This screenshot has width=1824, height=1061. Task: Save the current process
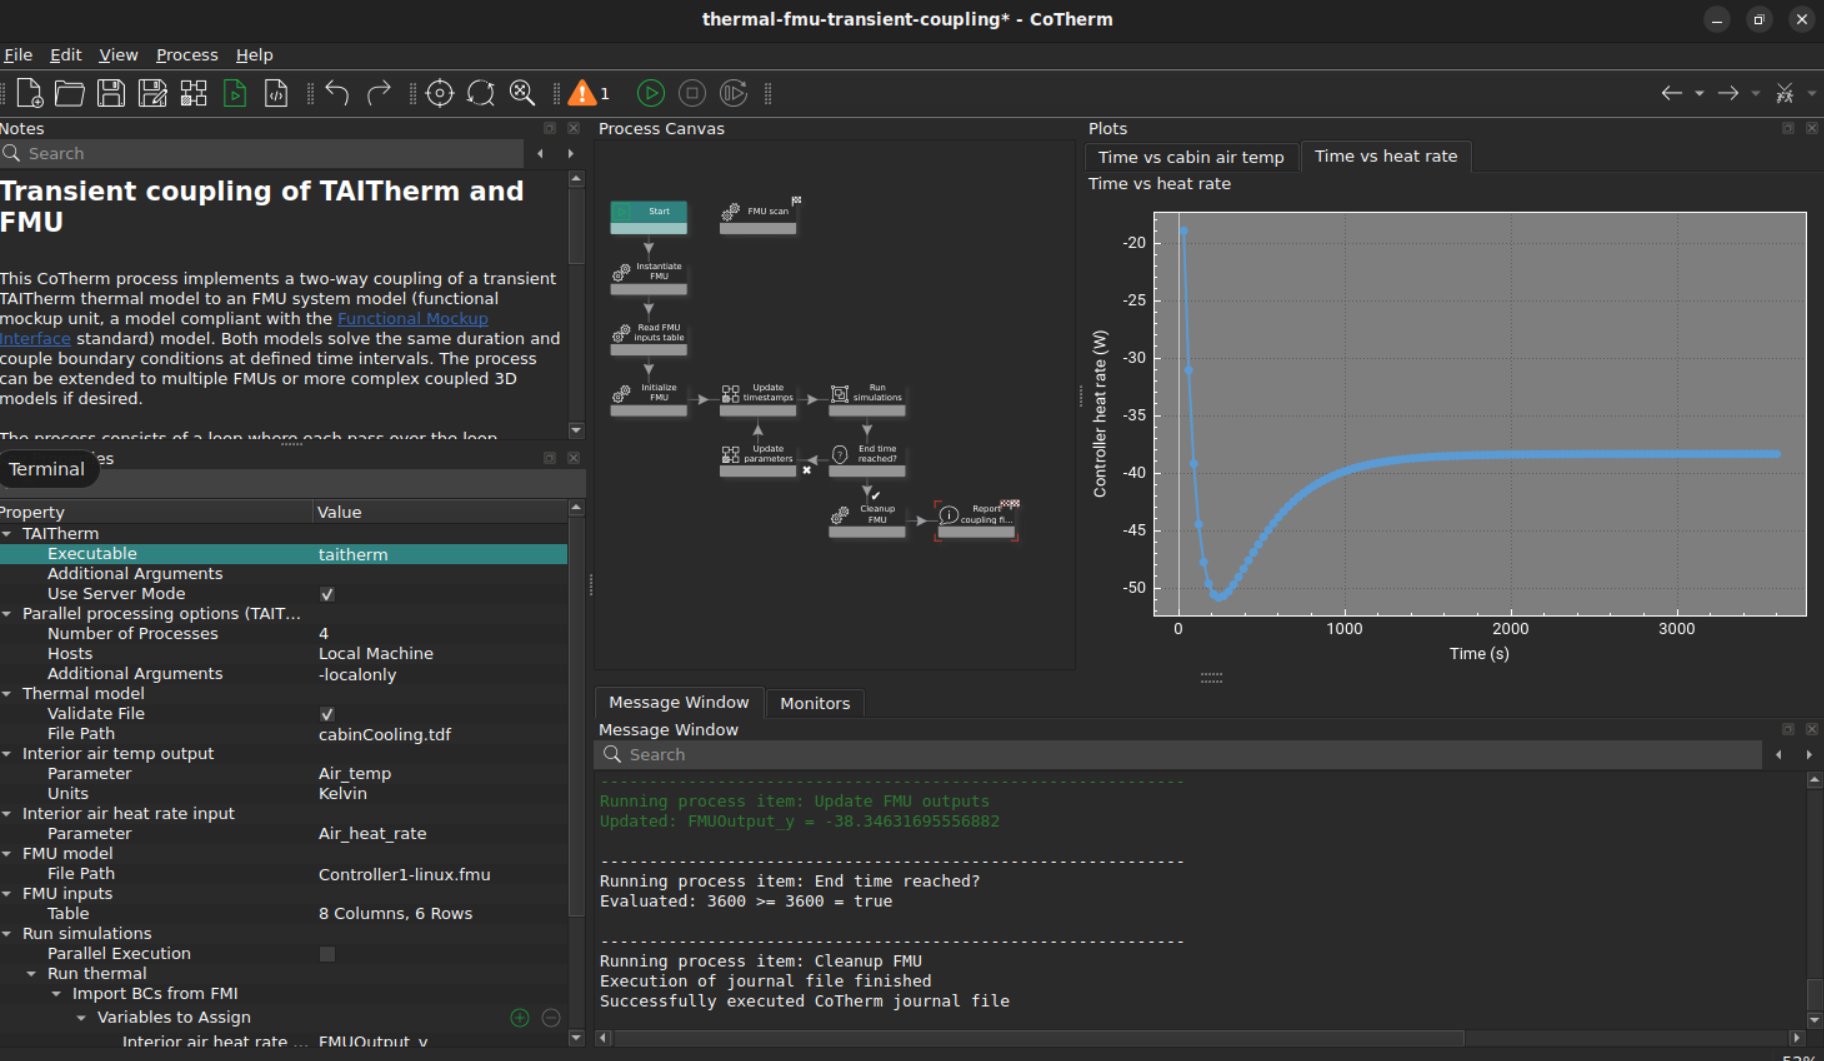(111, 93)
